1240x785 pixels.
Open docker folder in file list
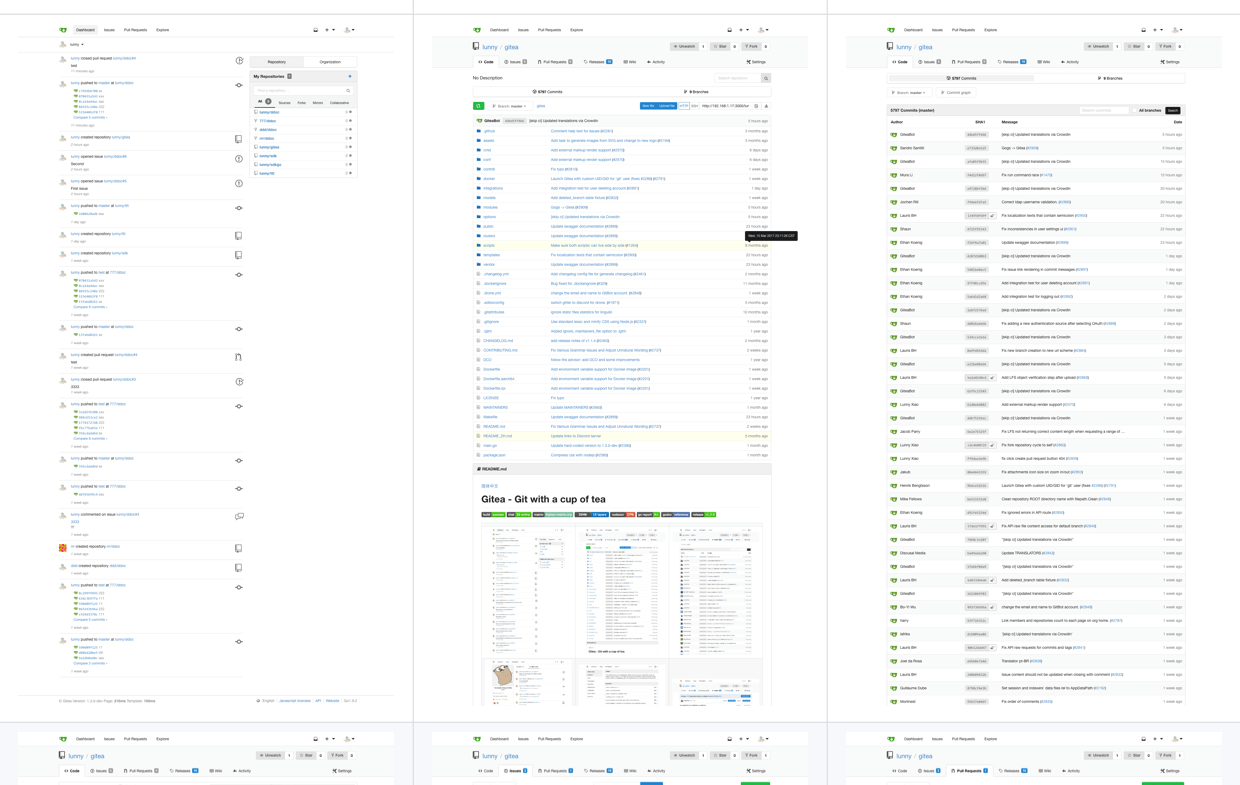click(489, 179)
